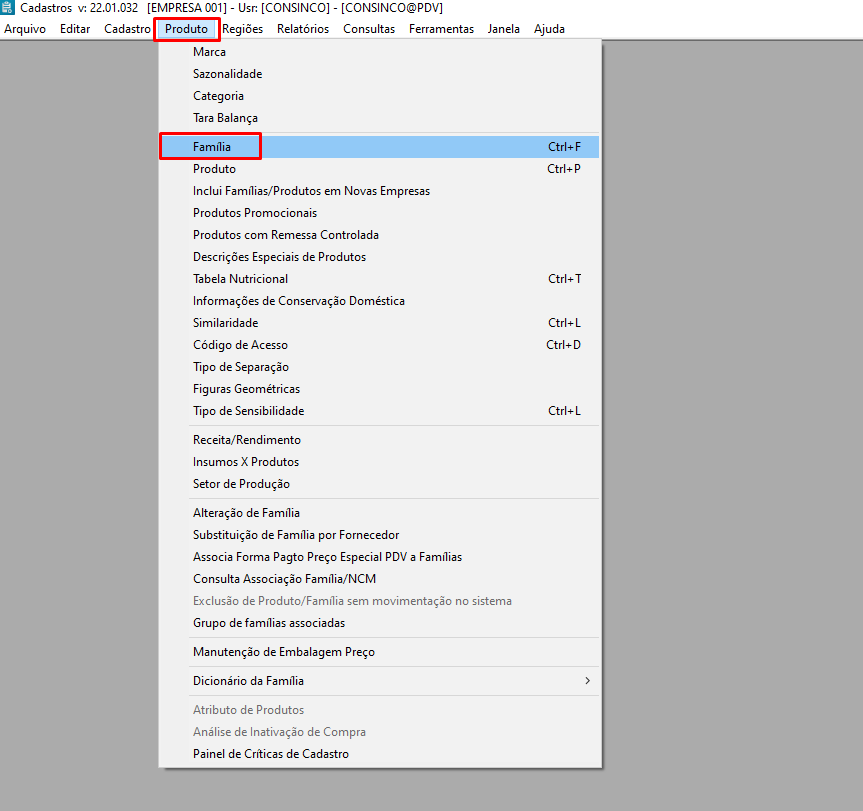863x811 pixels.
Task: Choose Tipo de Sensibilidade
Action: coord(379,411)
